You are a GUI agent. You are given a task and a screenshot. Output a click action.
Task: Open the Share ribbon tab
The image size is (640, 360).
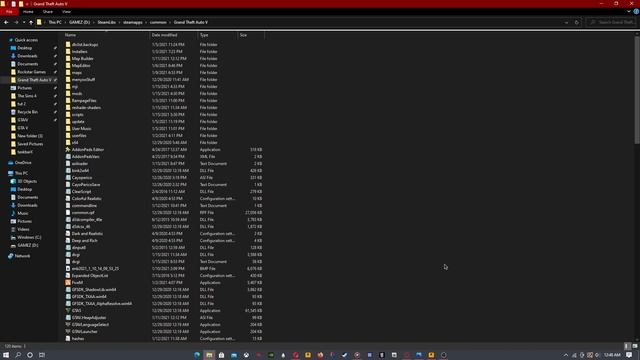pos(48,12)
